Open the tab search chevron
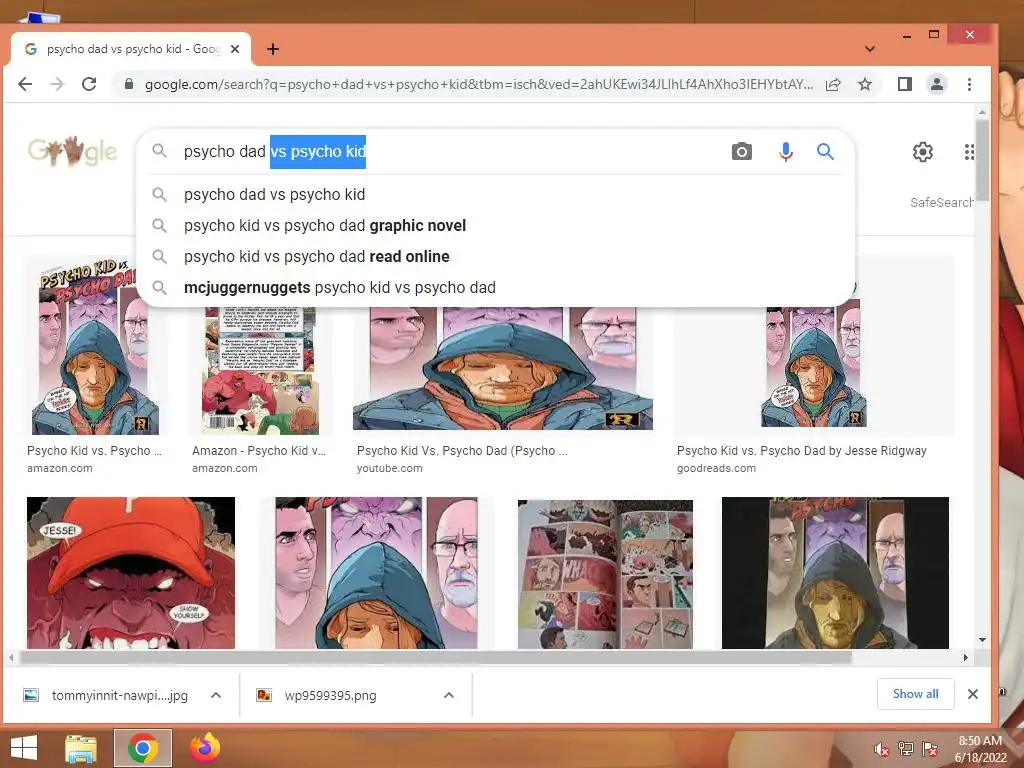 click(870, 49)
